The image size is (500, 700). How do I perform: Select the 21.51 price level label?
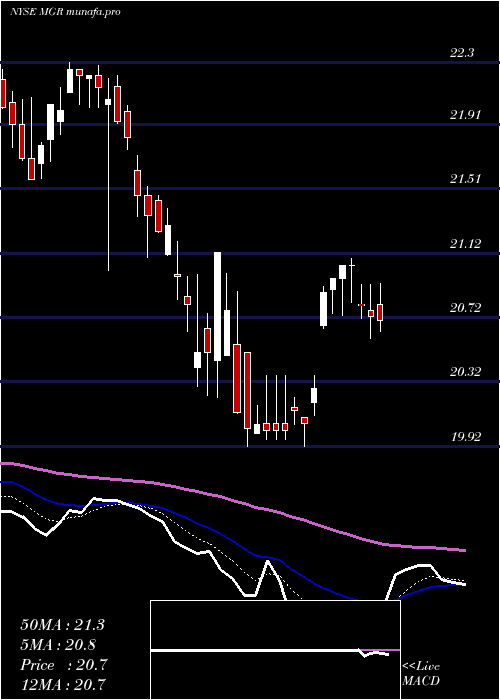point(465,179)
